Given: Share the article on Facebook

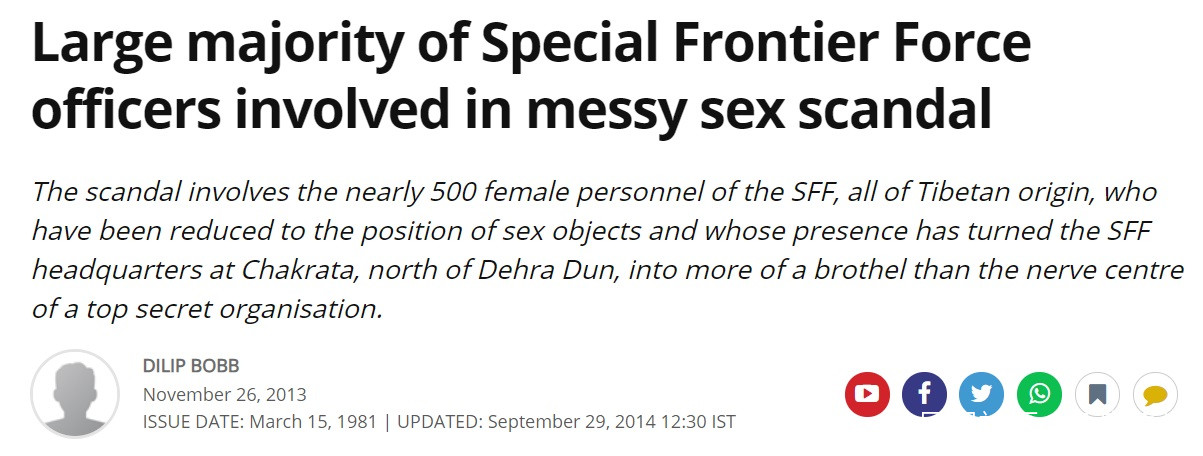Looking at the screenshot, I should 924,394.
